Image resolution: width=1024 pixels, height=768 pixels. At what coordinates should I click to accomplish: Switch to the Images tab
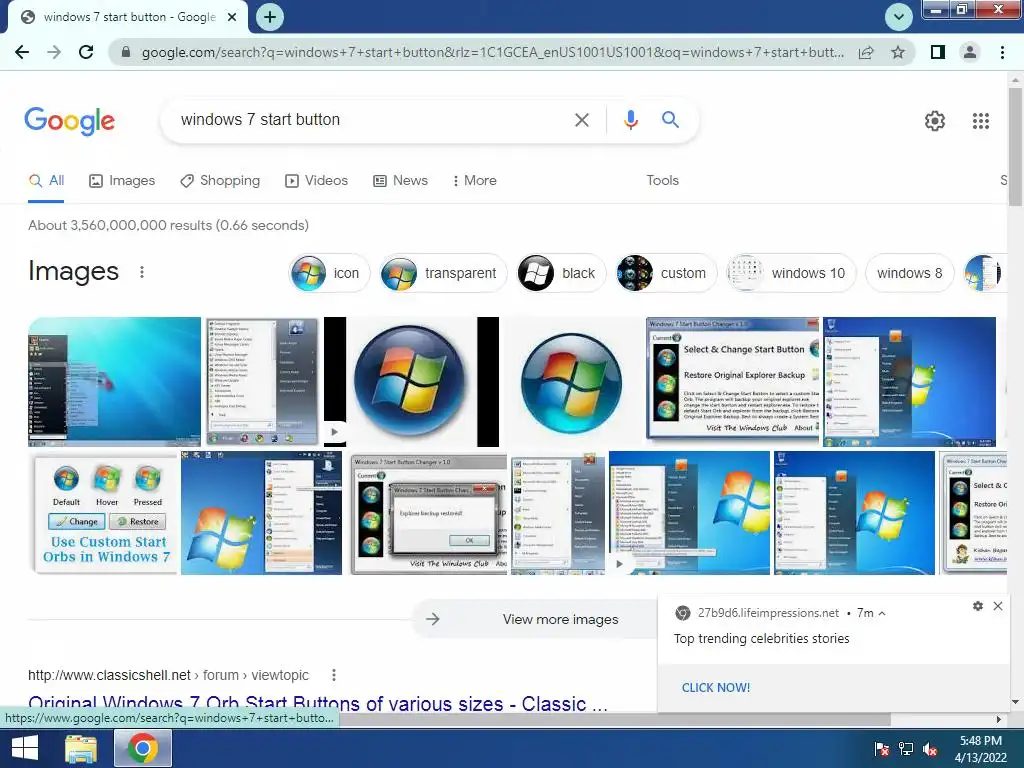pos(122,180)
